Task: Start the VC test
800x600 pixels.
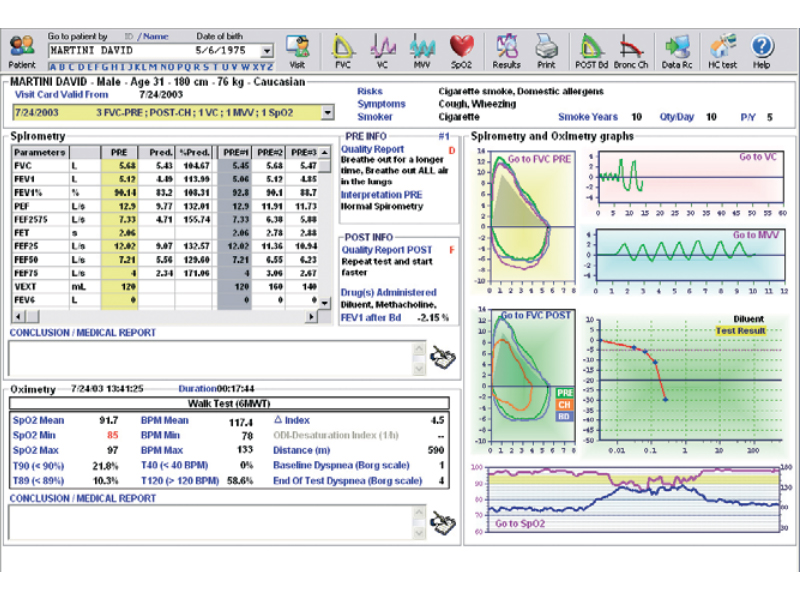Action: click(x=382, y=51)
